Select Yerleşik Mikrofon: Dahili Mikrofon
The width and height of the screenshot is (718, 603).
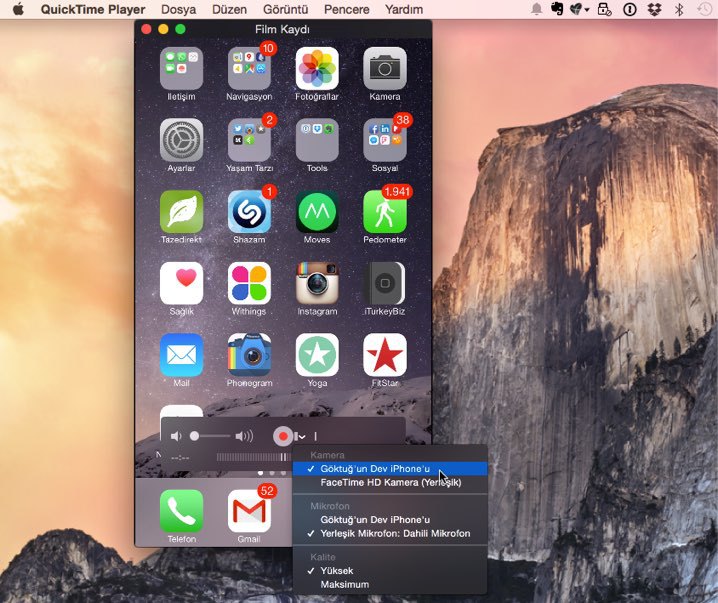point(390,533)
